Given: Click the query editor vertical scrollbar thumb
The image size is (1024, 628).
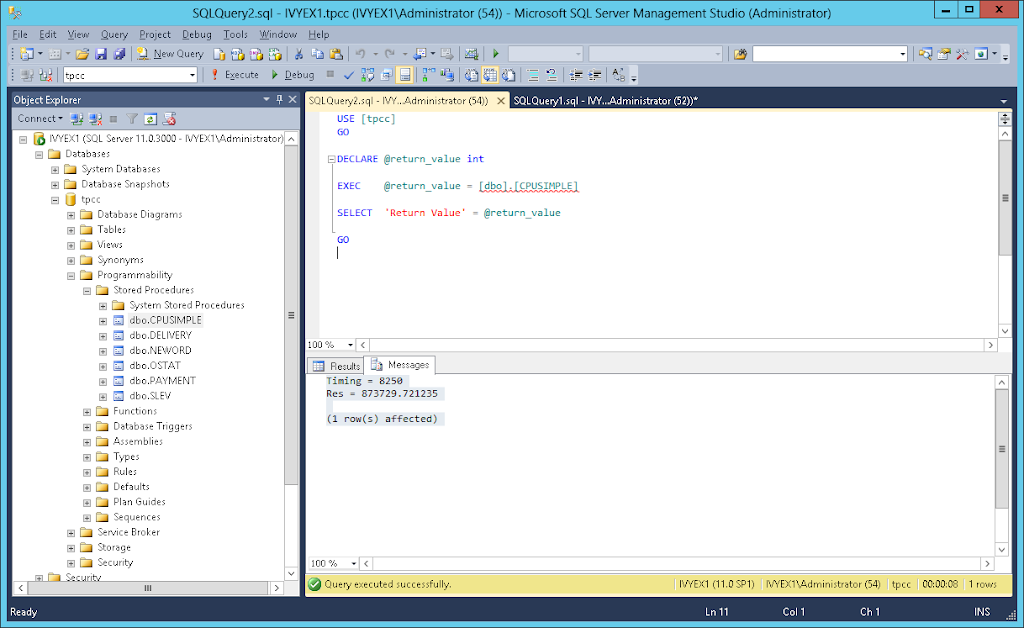Looking at the screenshot, I should [1005, 198].
